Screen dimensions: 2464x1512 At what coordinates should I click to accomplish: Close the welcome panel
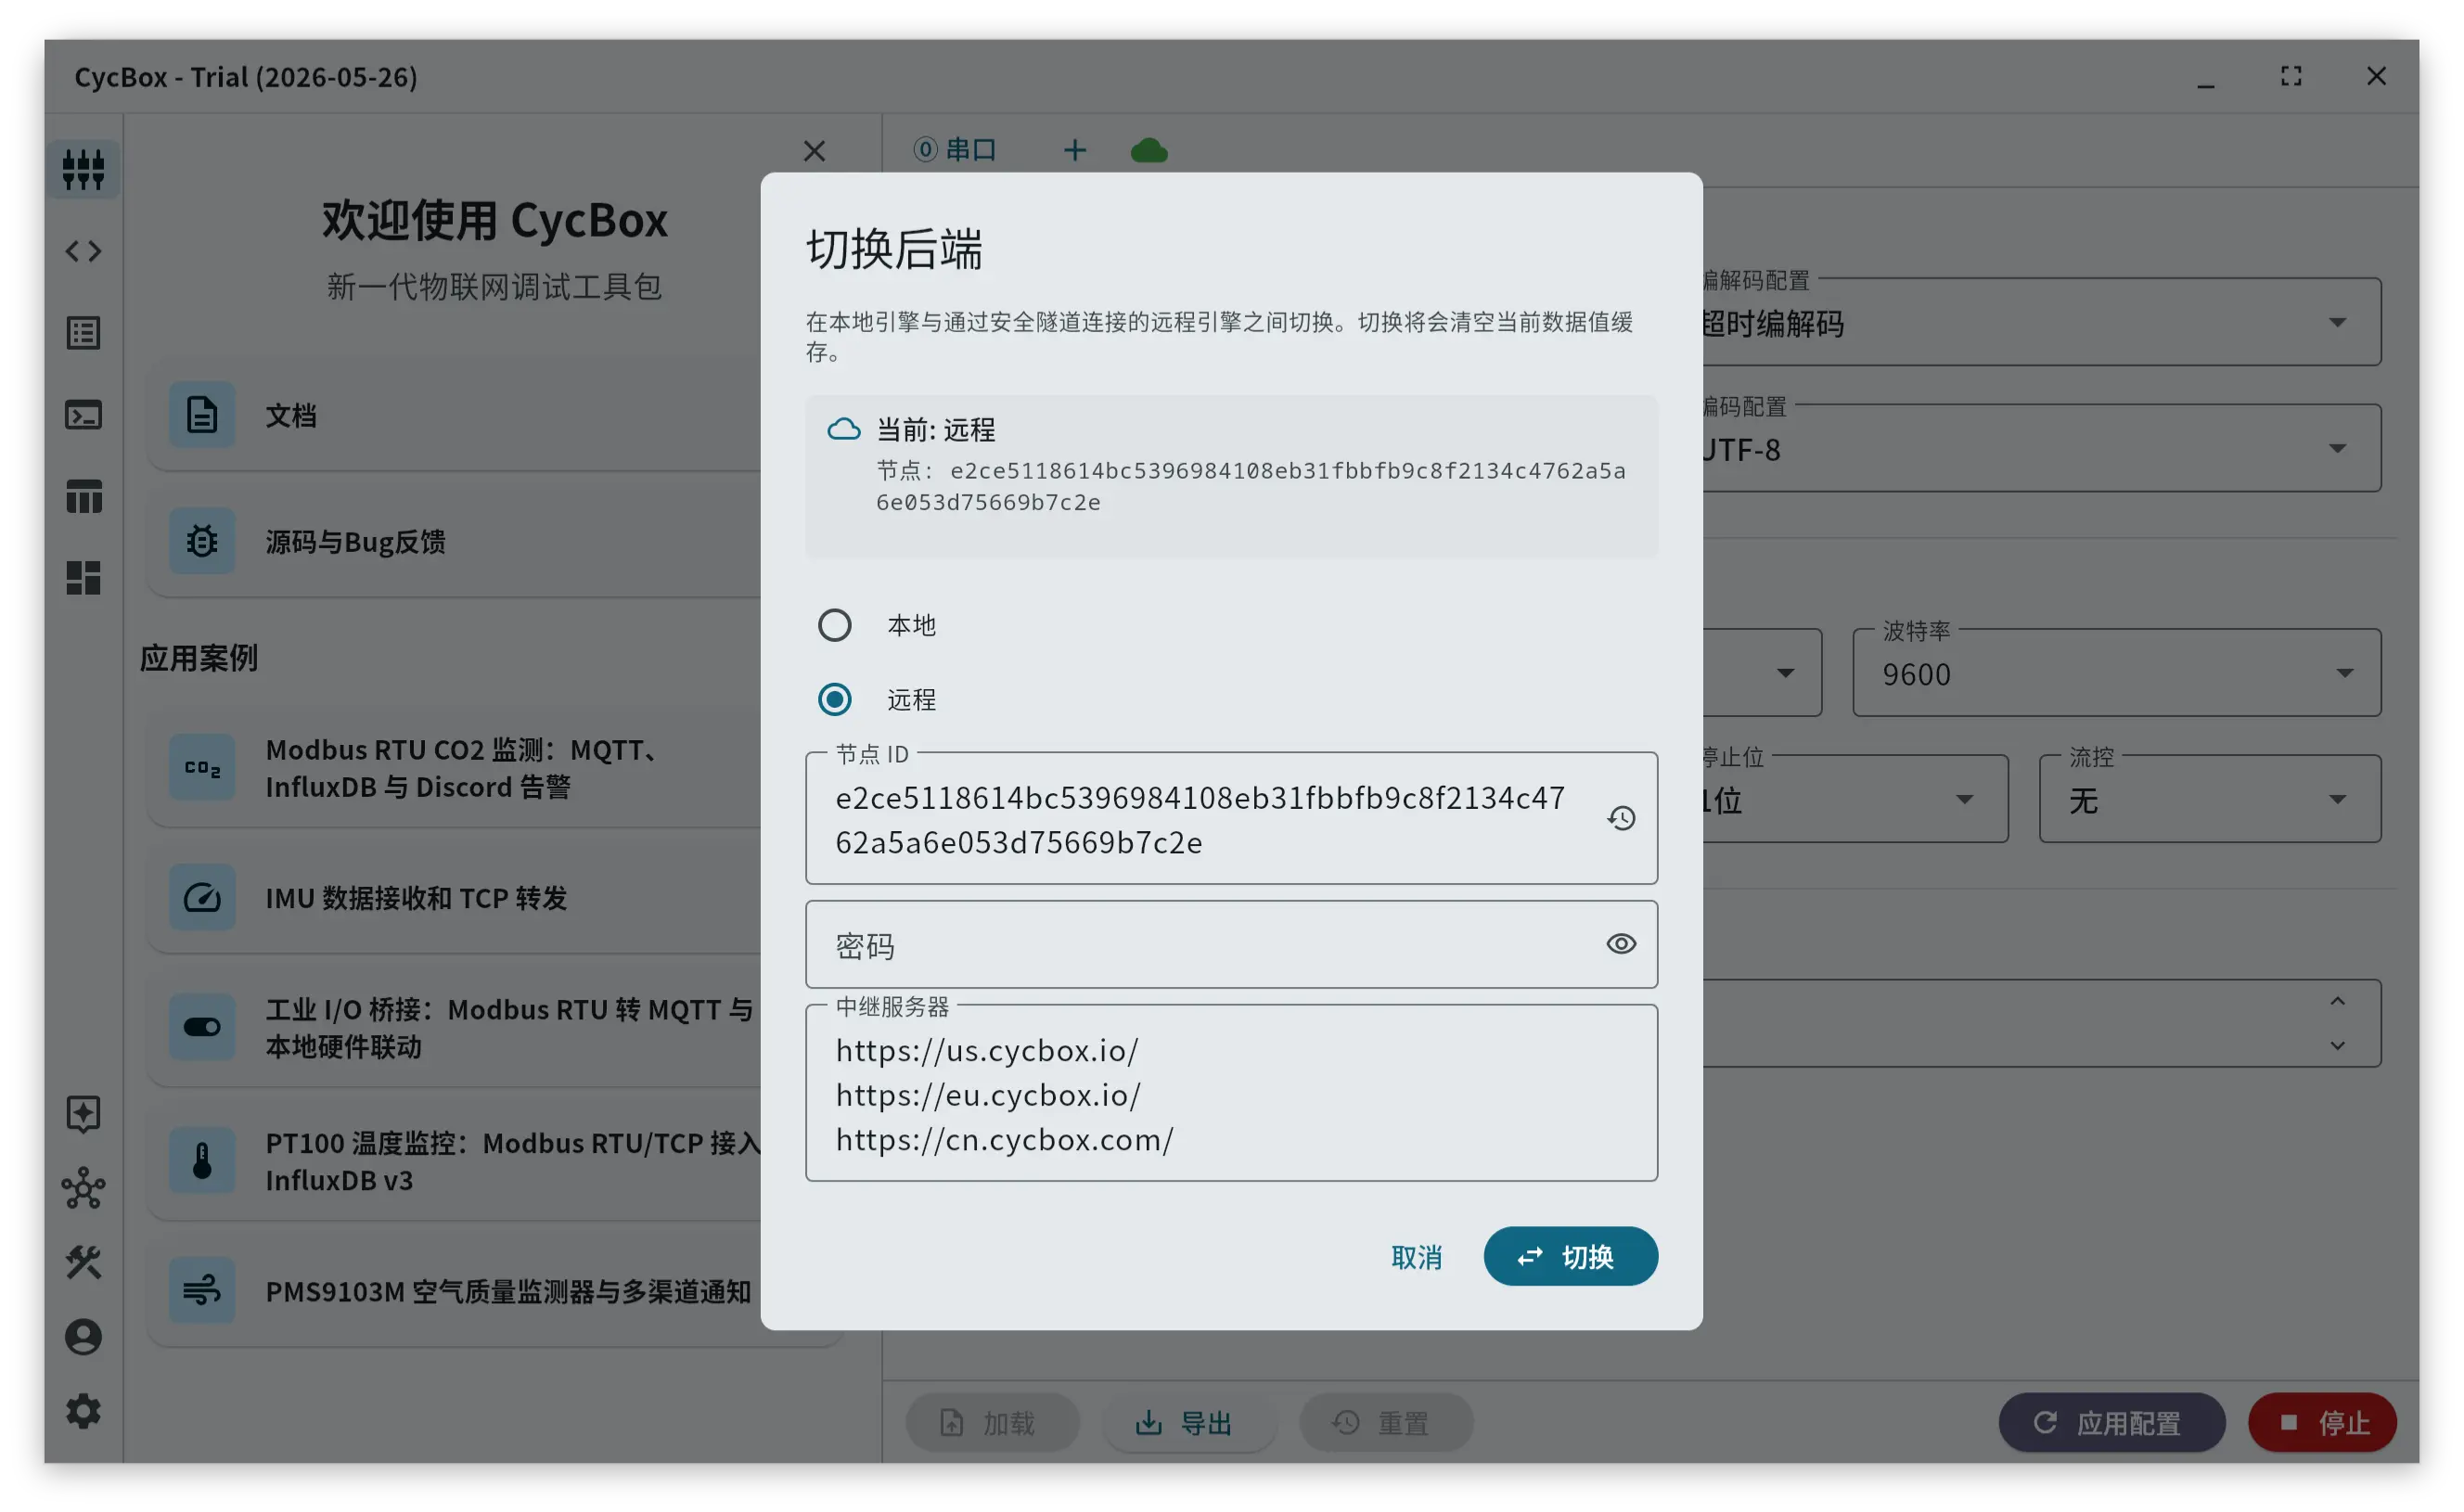(814, 151)
